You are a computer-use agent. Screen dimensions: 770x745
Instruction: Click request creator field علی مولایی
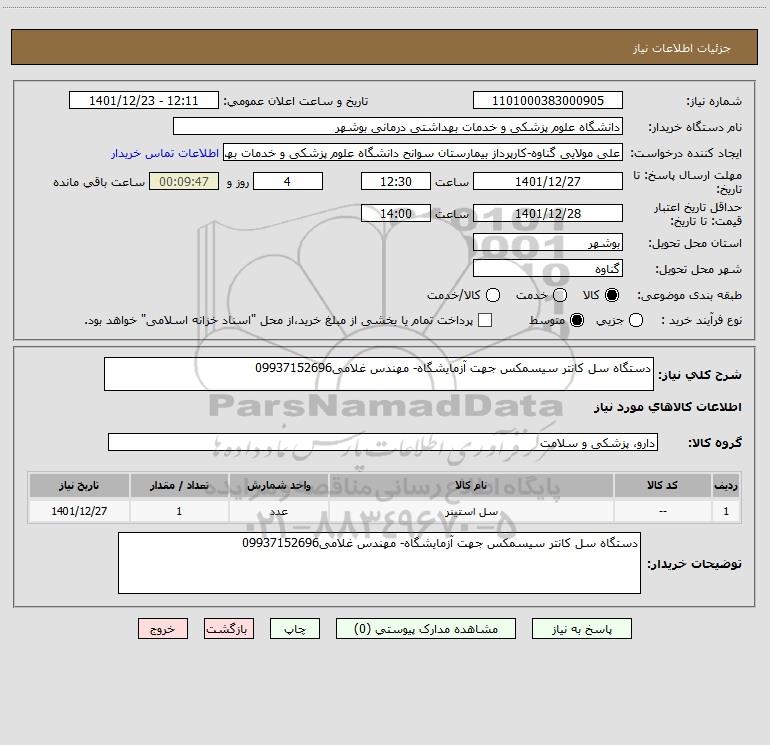[x=423, y=153]
